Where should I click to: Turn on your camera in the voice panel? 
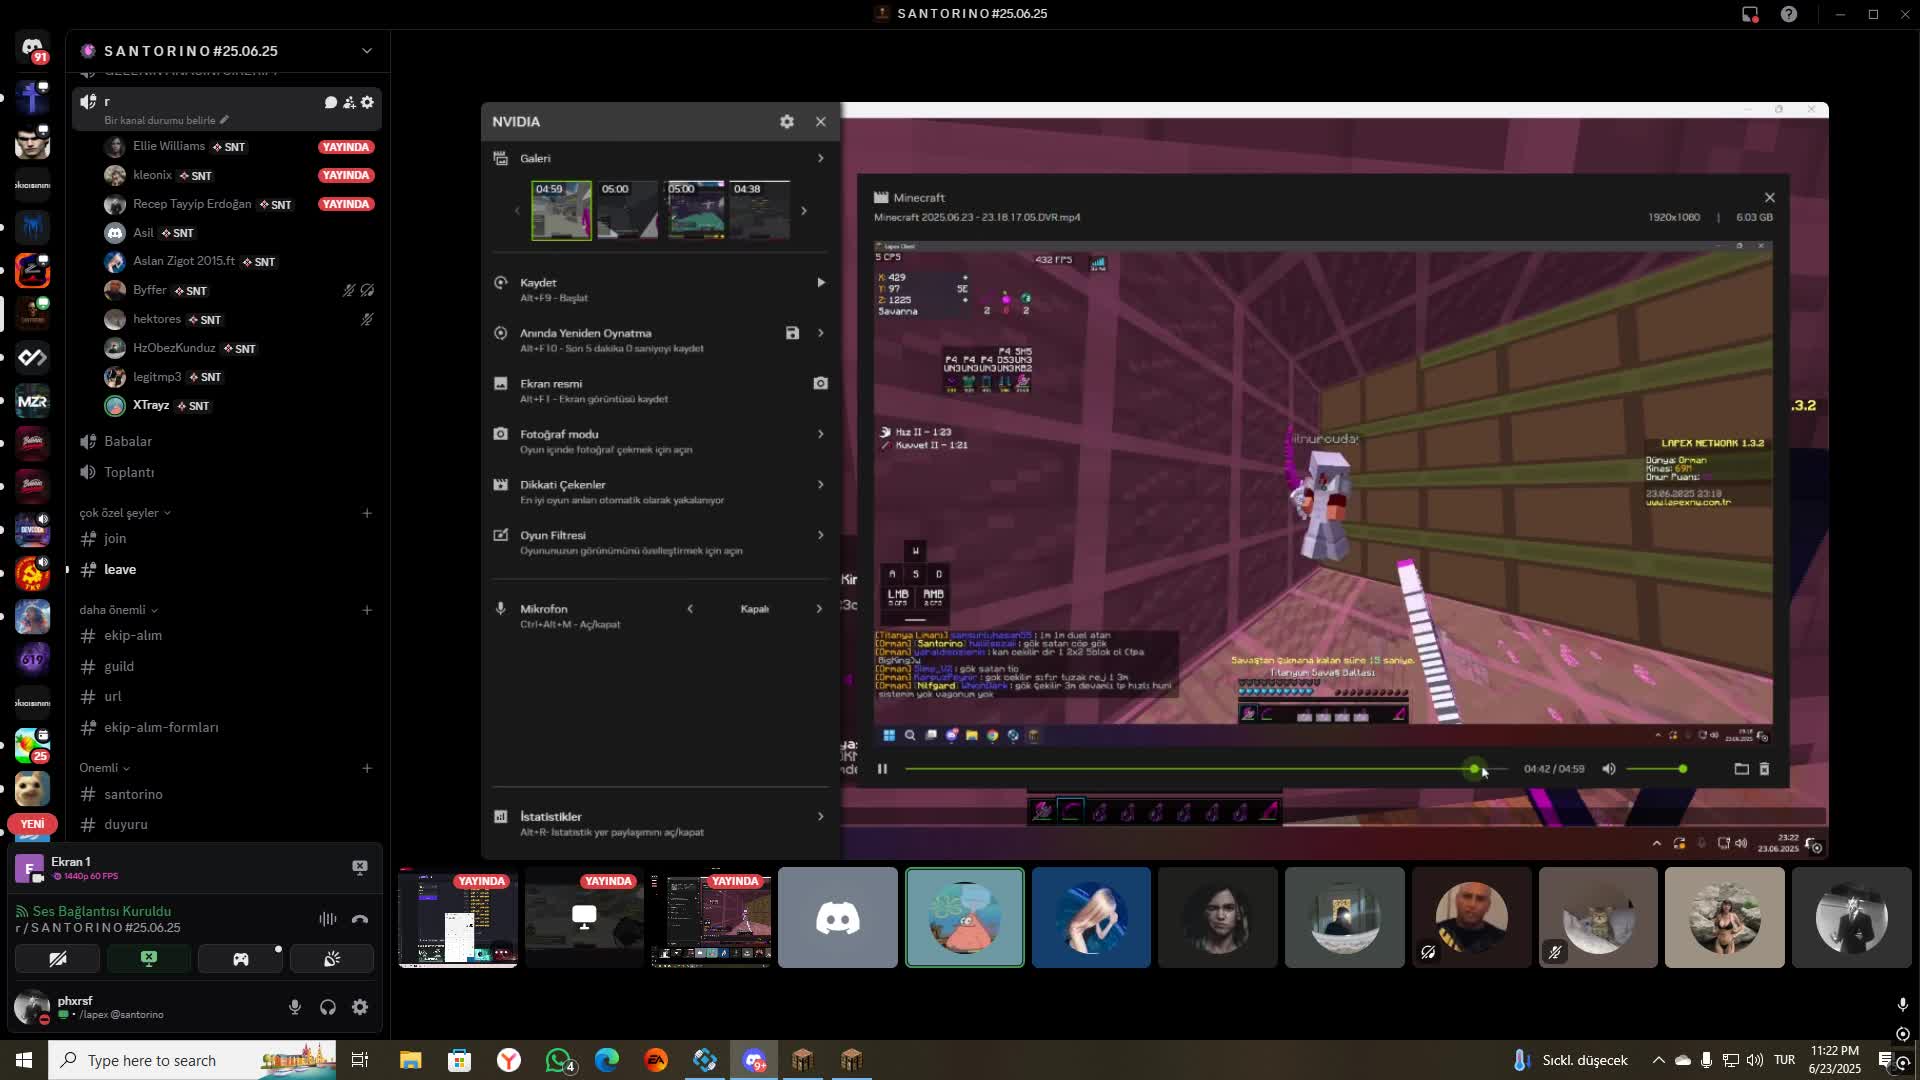(x=57, y=958)
